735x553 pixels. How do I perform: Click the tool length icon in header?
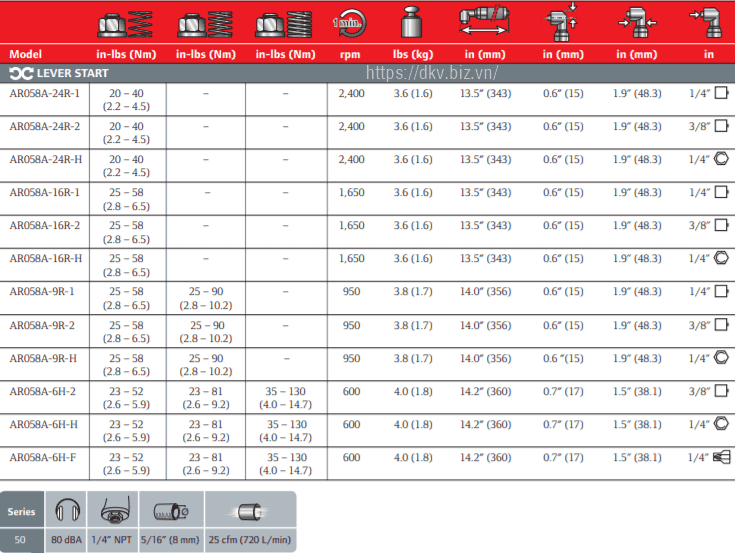coord(485,22)
